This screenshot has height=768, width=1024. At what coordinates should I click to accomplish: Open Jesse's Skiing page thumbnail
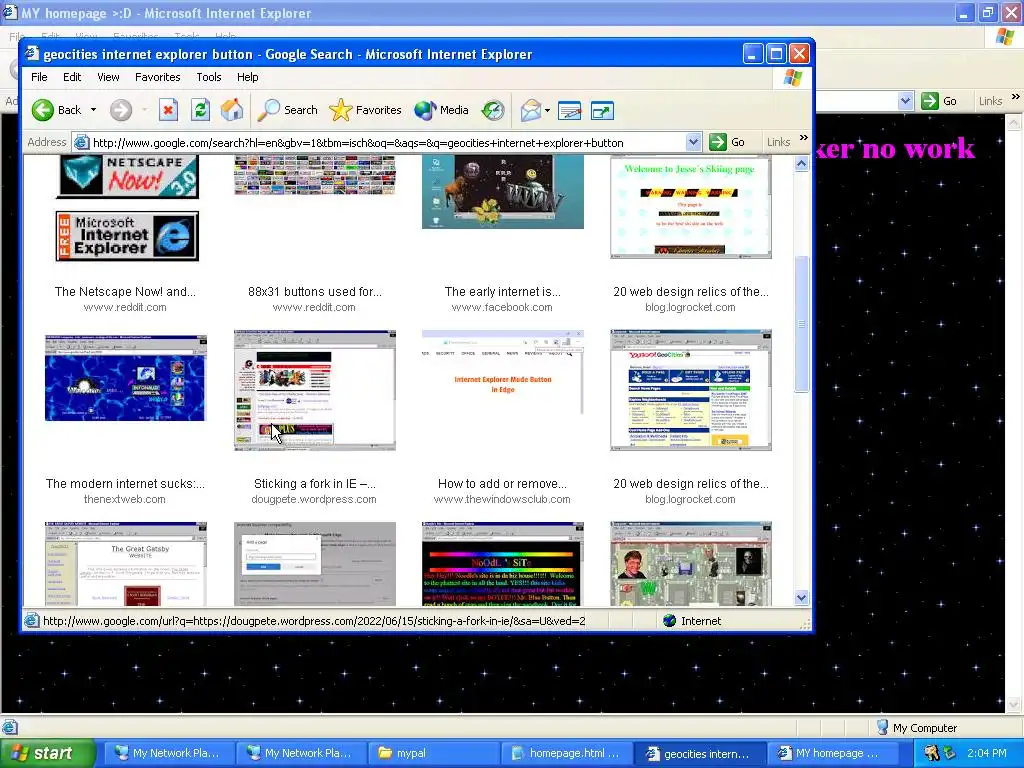691,207
